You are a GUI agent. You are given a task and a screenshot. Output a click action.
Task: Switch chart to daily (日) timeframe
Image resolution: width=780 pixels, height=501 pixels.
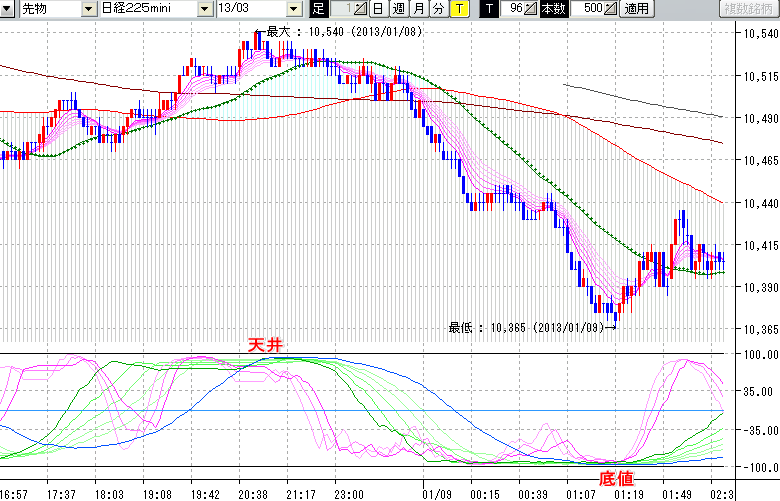(x=378, y=9)
